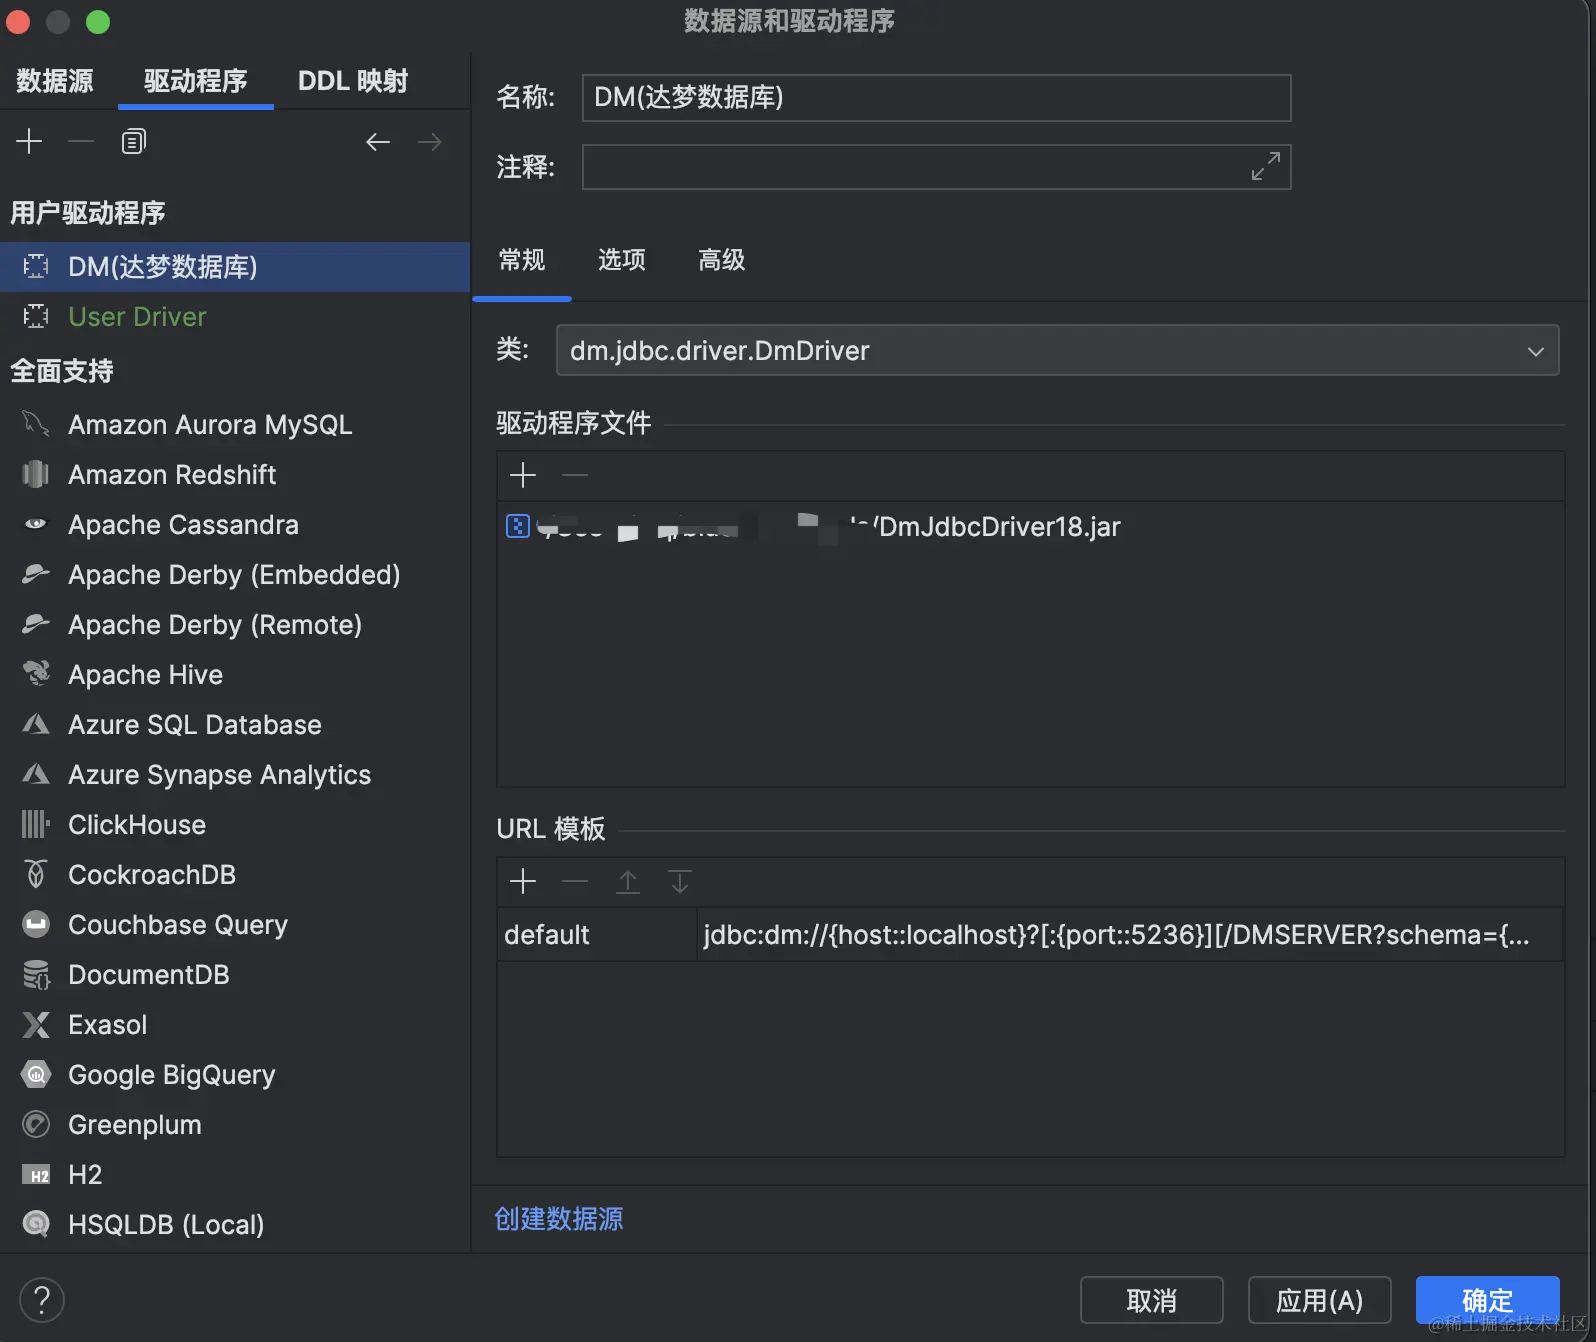The height and width of the screenshot is (1342, 1596).
Task: Click the ClickHouse icon
Action: [x=36, y=824]
